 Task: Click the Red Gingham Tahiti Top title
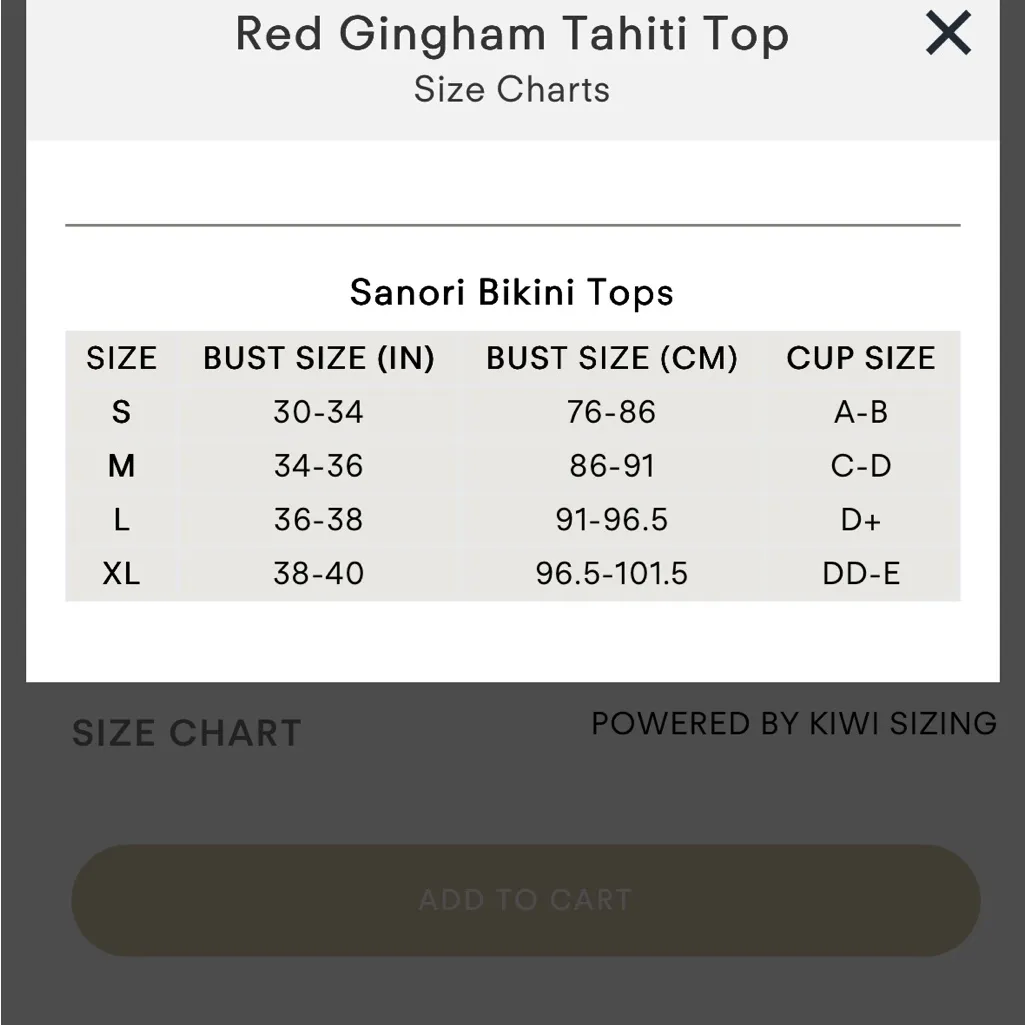[511, 34]
